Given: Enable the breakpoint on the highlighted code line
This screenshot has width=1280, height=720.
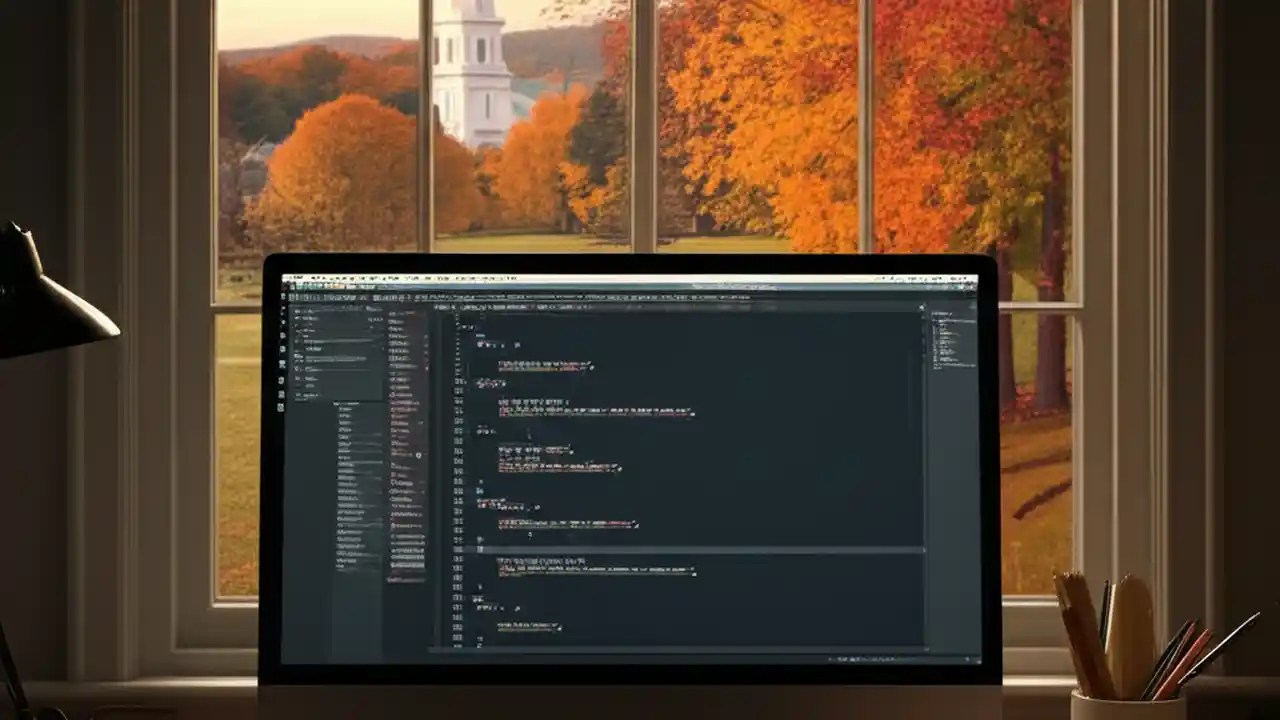Looking at the screenshot, I should click(x=450, y=550).
